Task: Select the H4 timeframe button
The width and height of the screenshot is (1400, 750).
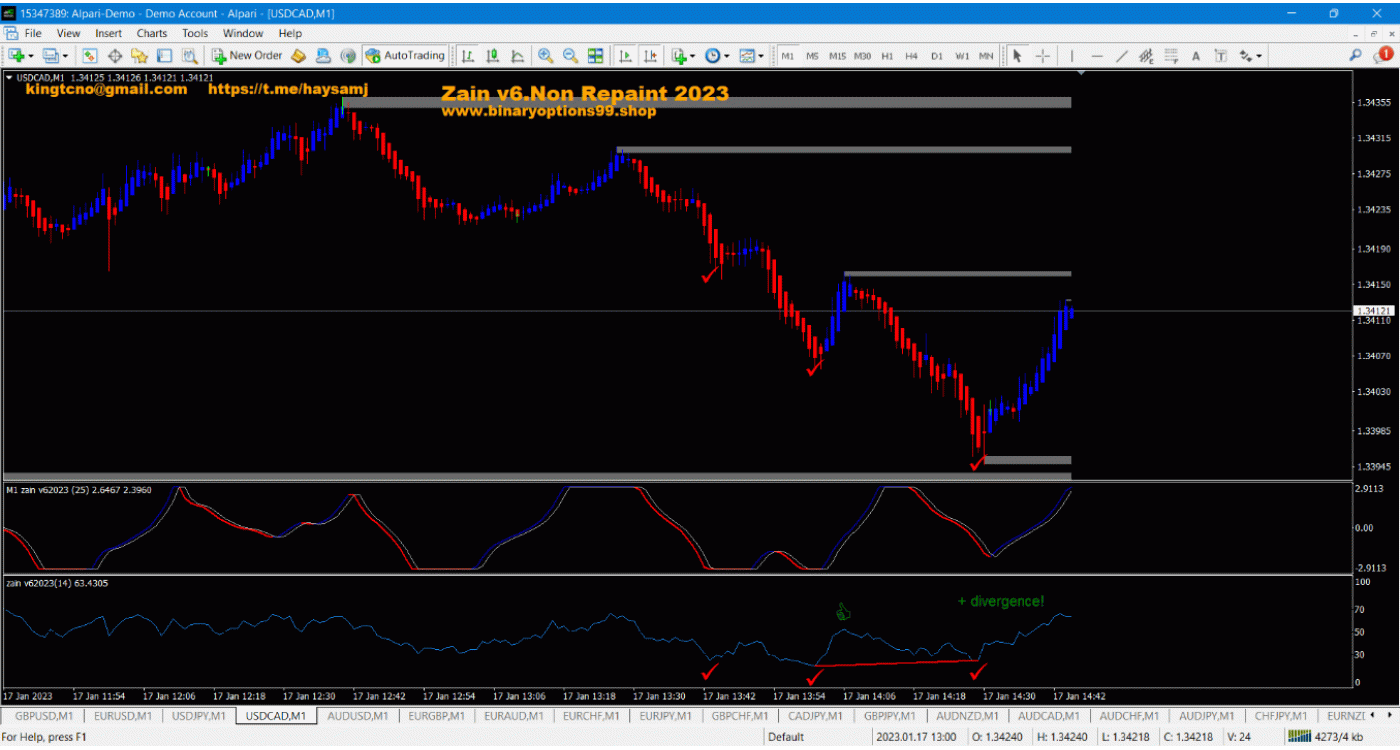Action: click(x=911, y=56)
